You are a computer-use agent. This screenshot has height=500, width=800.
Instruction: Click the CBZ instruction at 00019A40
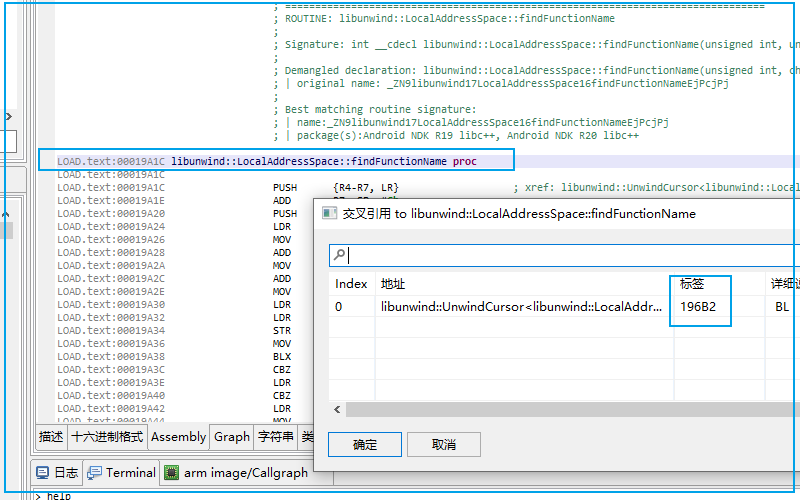click(282, 395)
